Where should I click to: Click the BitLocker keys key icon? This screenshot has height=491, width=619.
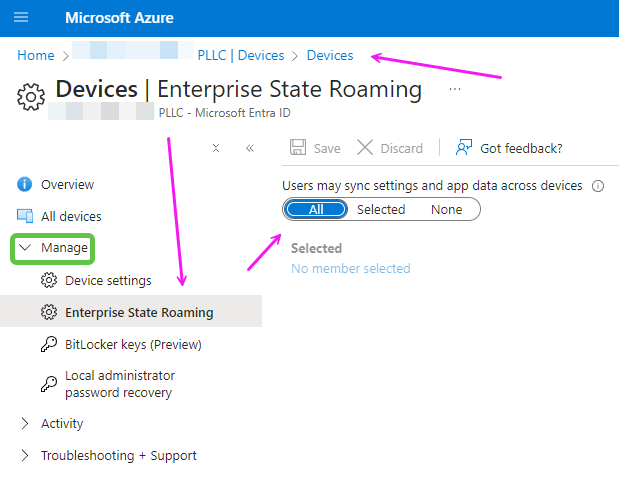tap(49, 344)
